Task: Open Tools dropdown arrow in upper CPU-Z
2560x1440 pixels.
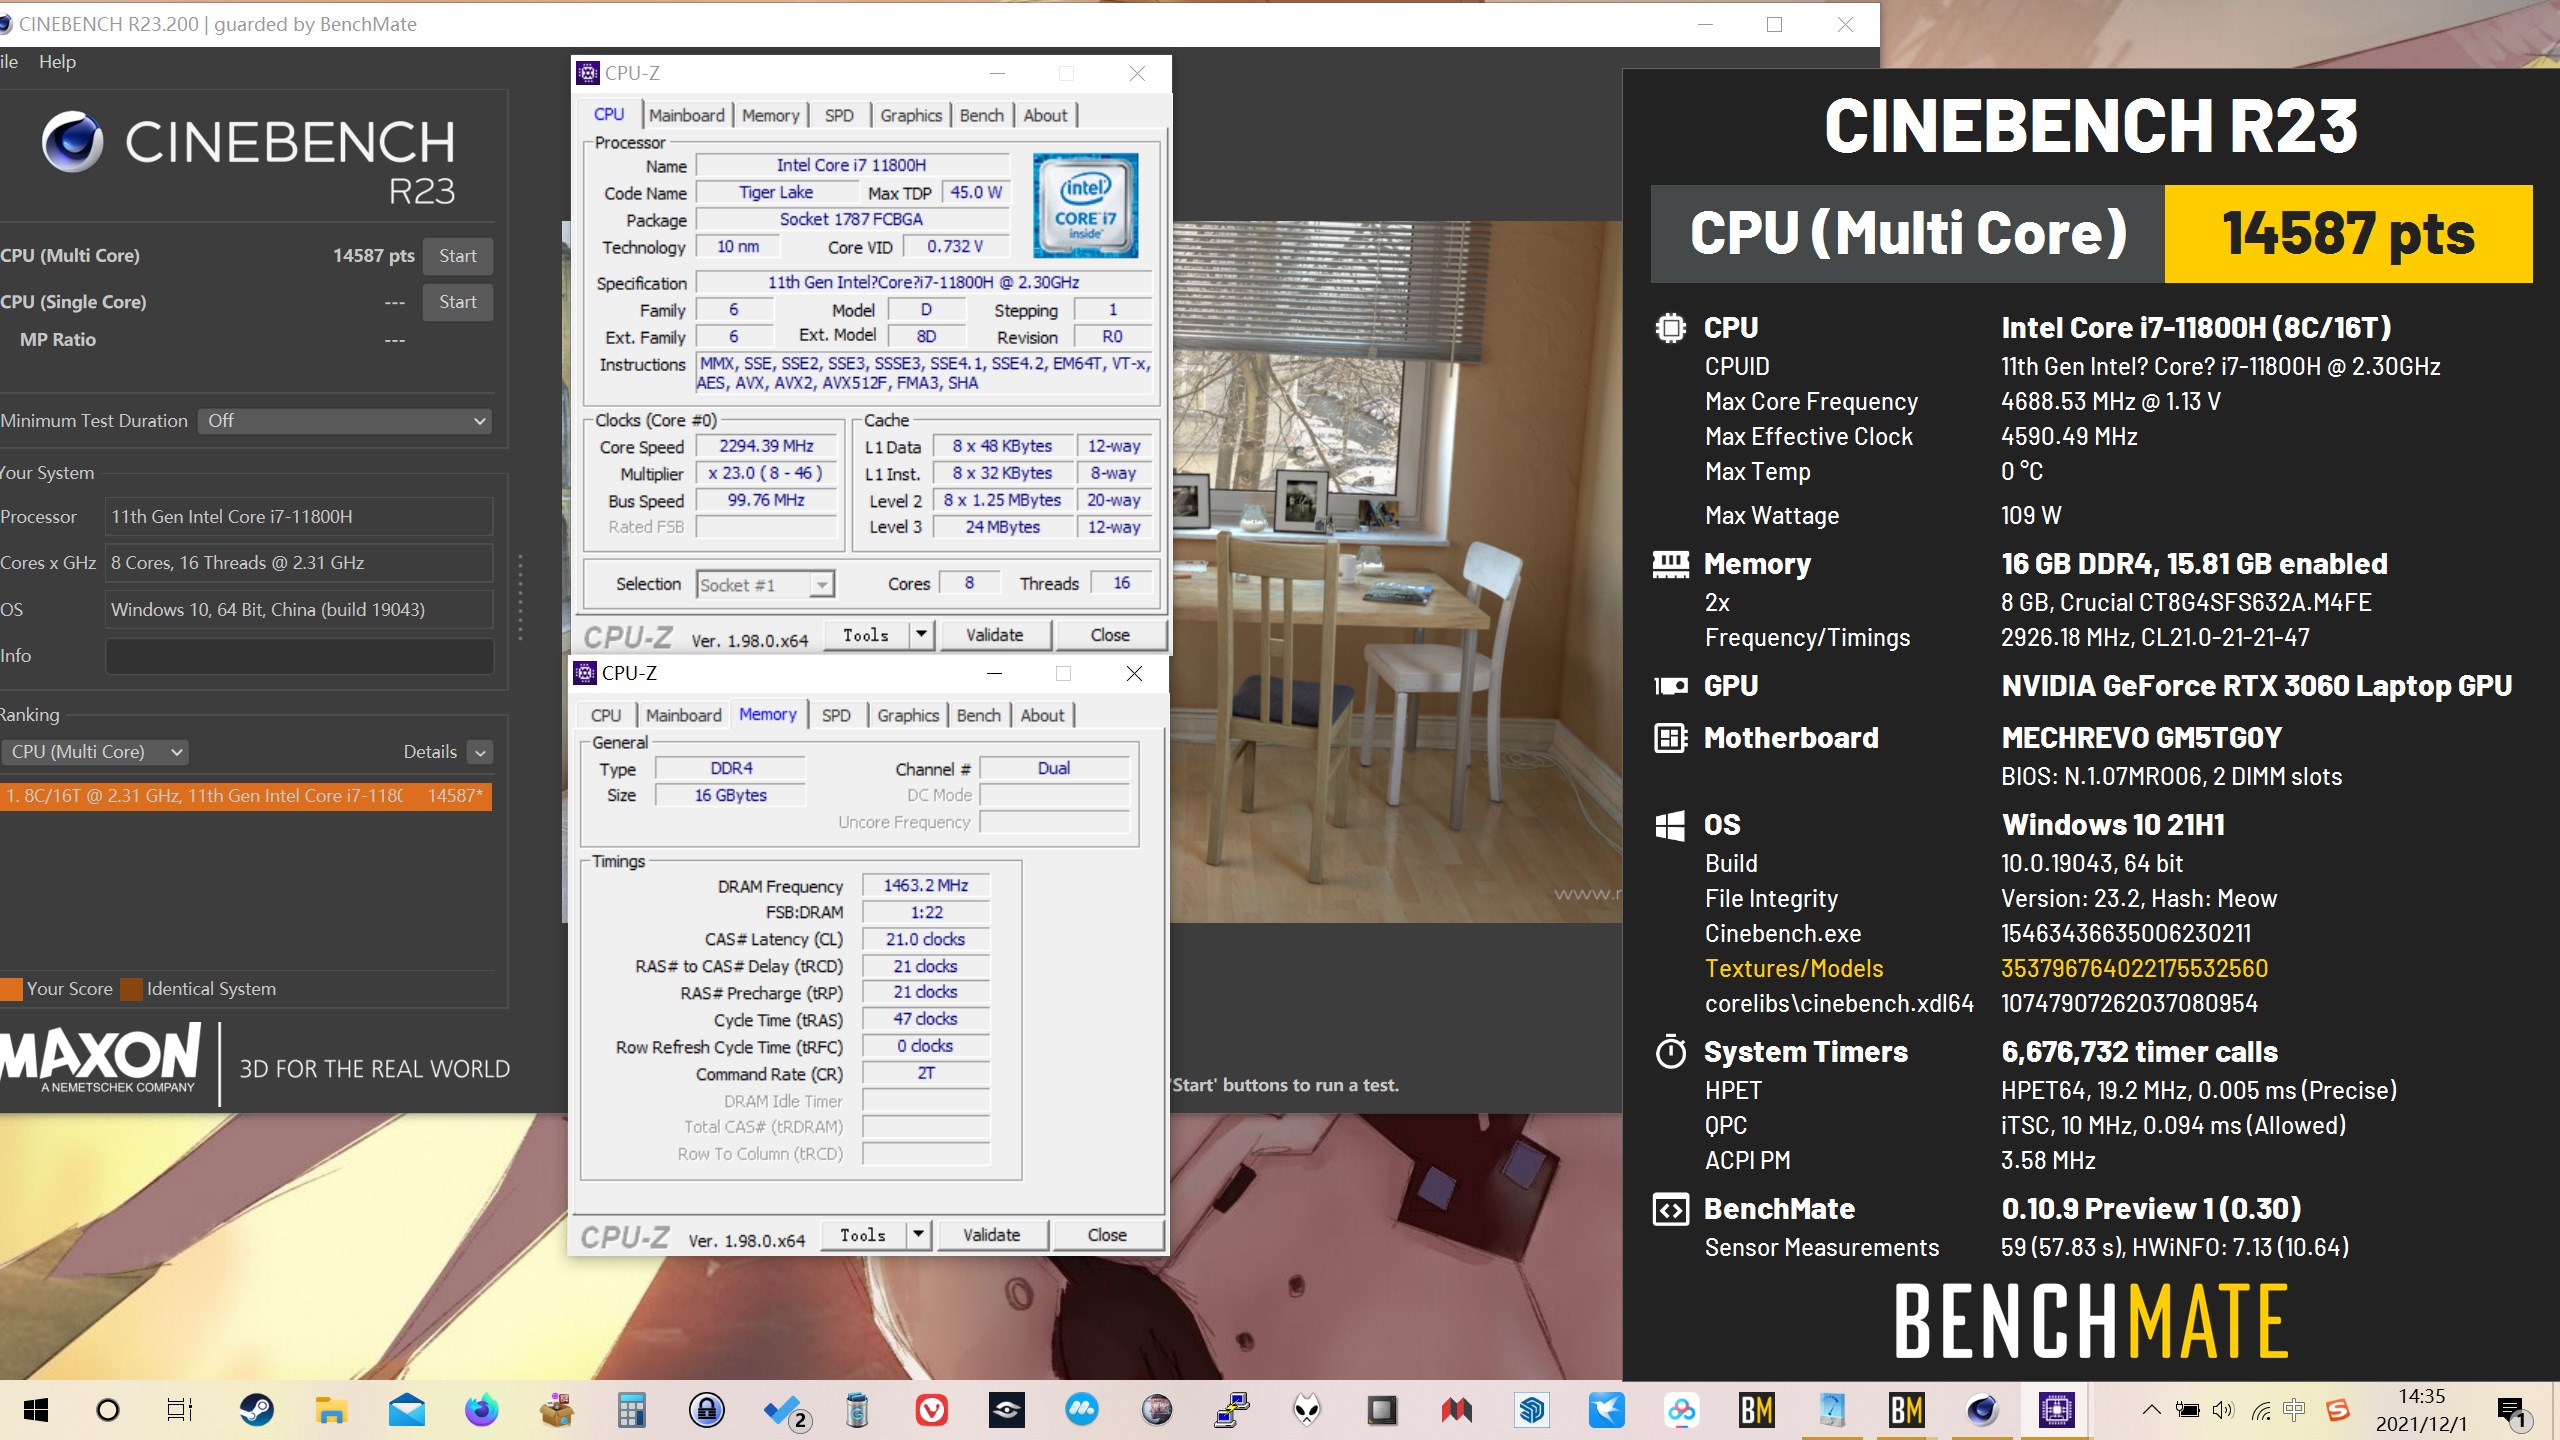Action: (921, 635)
